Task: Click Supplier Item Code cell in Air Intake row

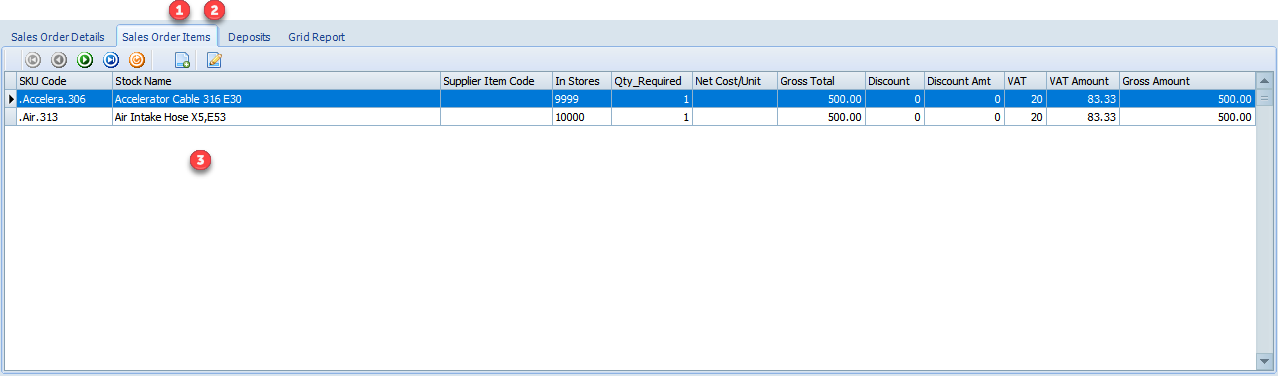Action: [x=496, y=117]
